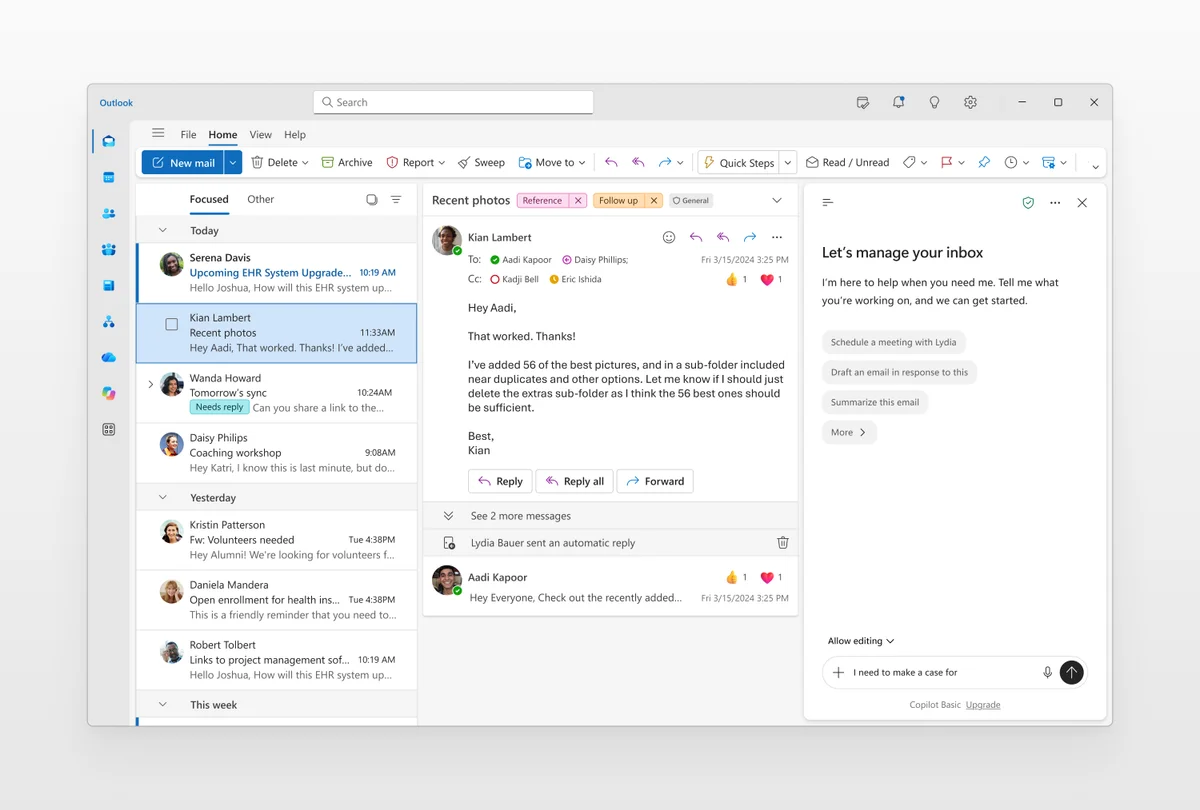Delete Lydia Bauer automatic reply trash icon
Screen dimensions: 1200x810
point(783,543)
